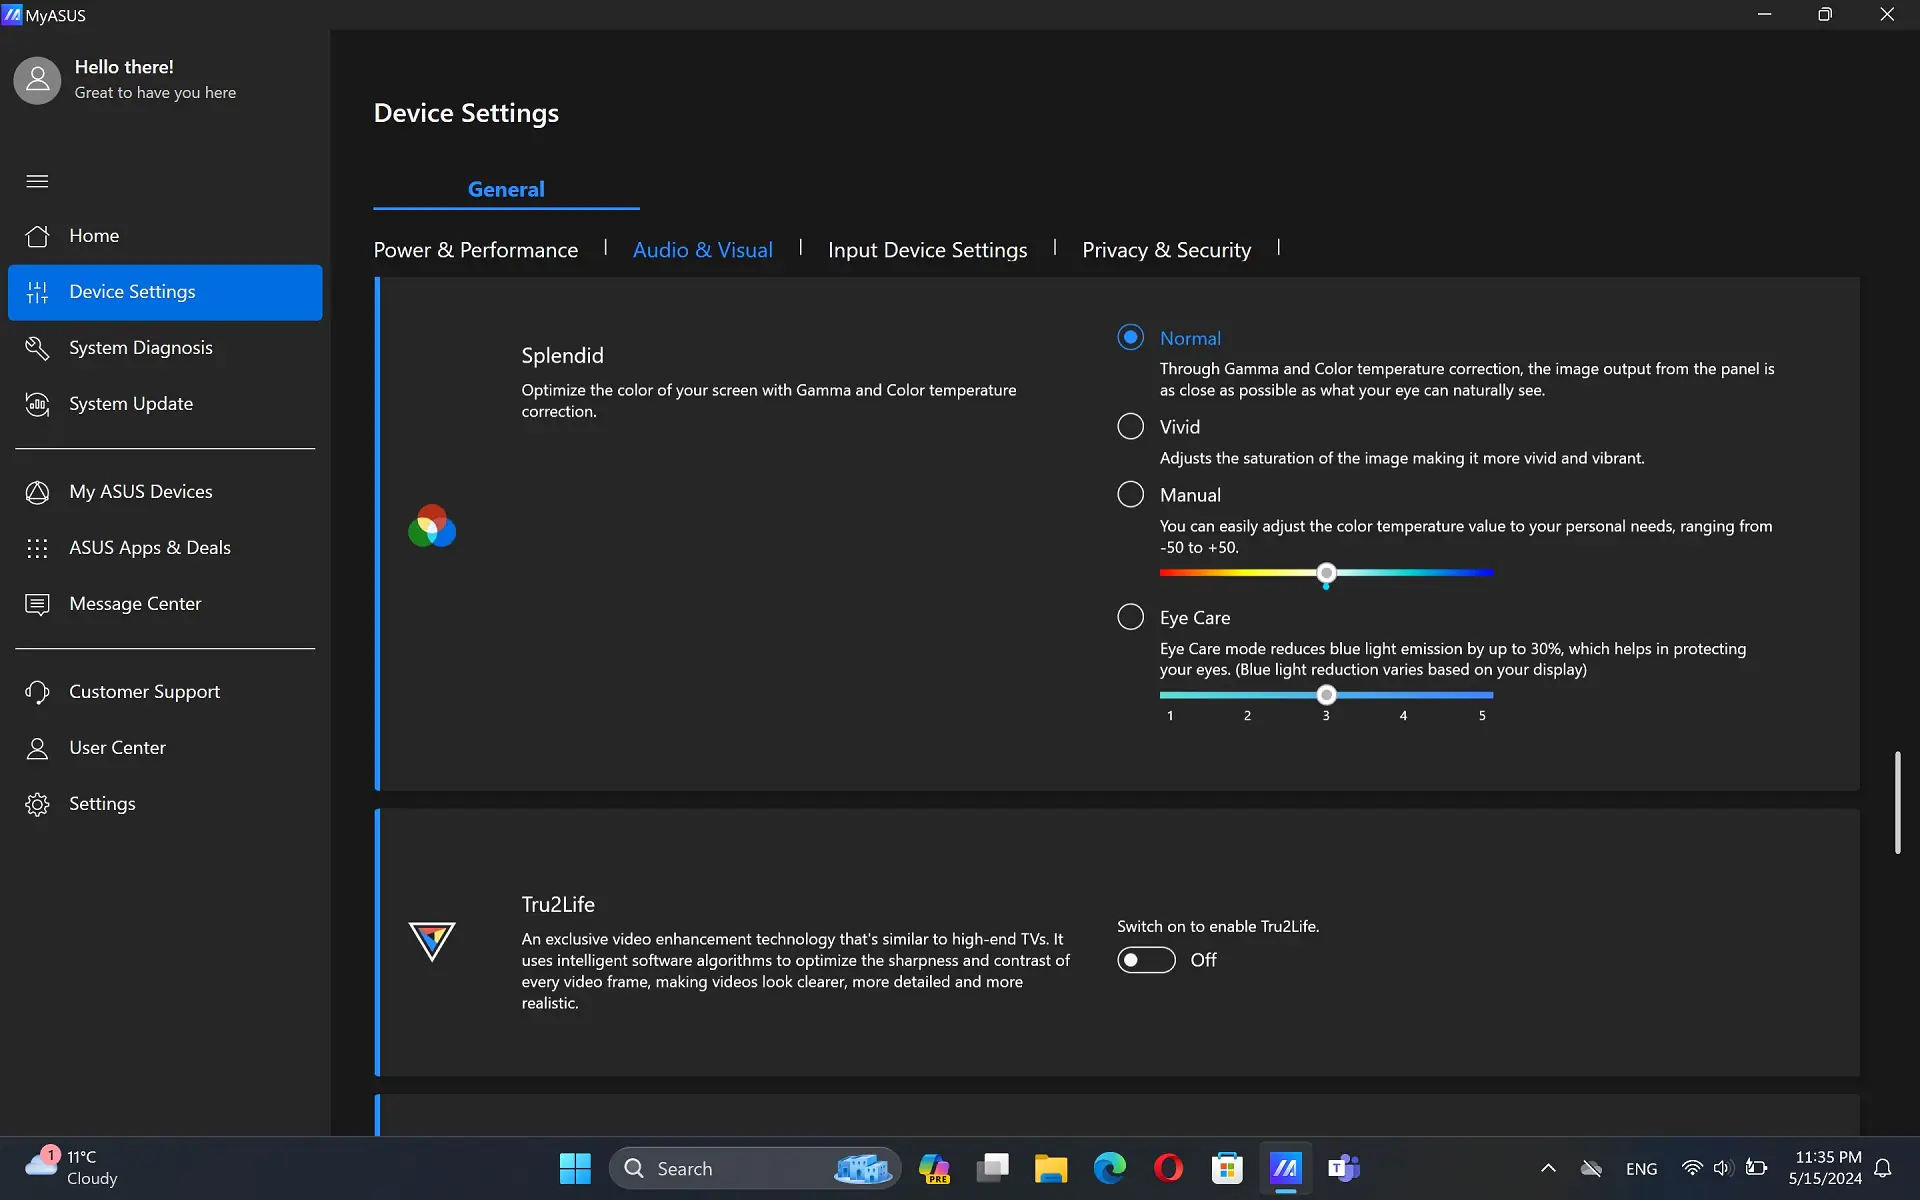
Task: Click the vertical scrollbar thumb
Action: pyautogui.click(x=1897, y=803)
